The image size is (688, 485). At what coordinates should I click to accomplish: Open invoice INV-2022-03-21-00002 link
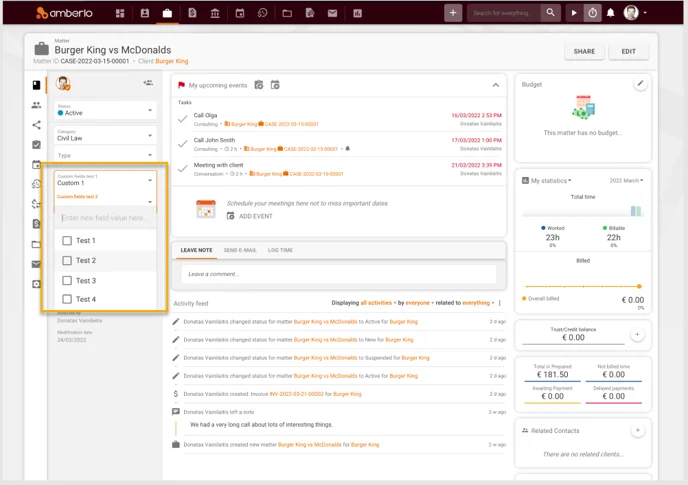296,394
